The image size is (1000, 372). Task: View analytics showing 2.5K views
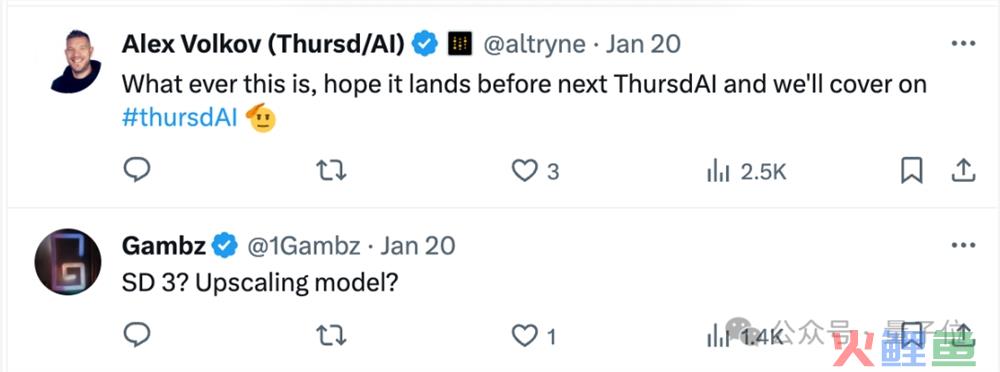(747, 172)
